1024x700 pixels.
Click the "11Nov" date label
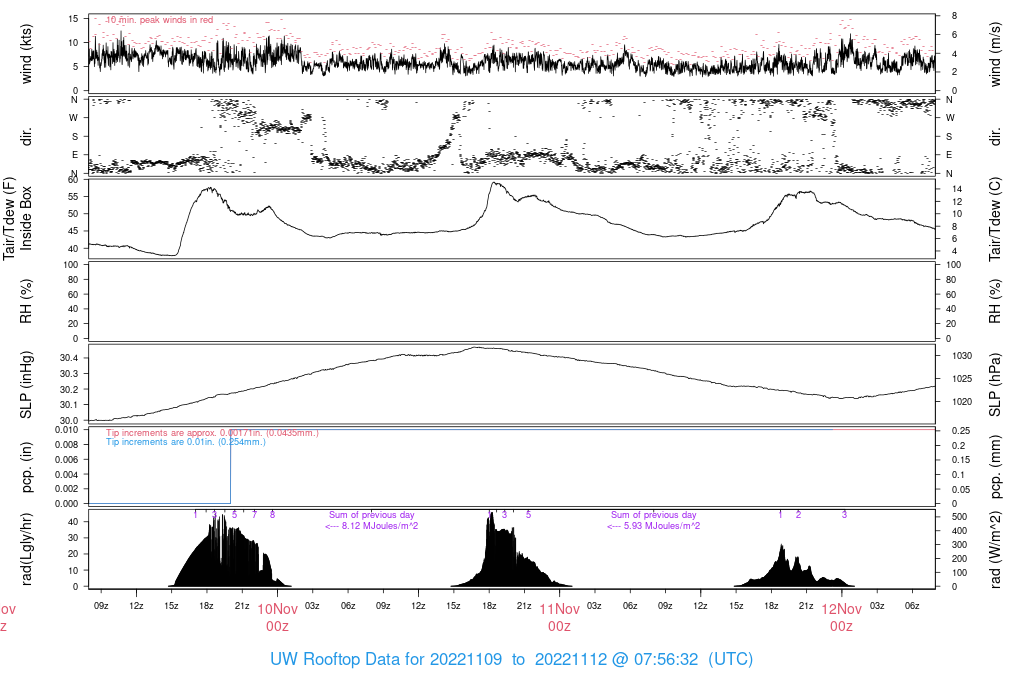coord(560,609)
